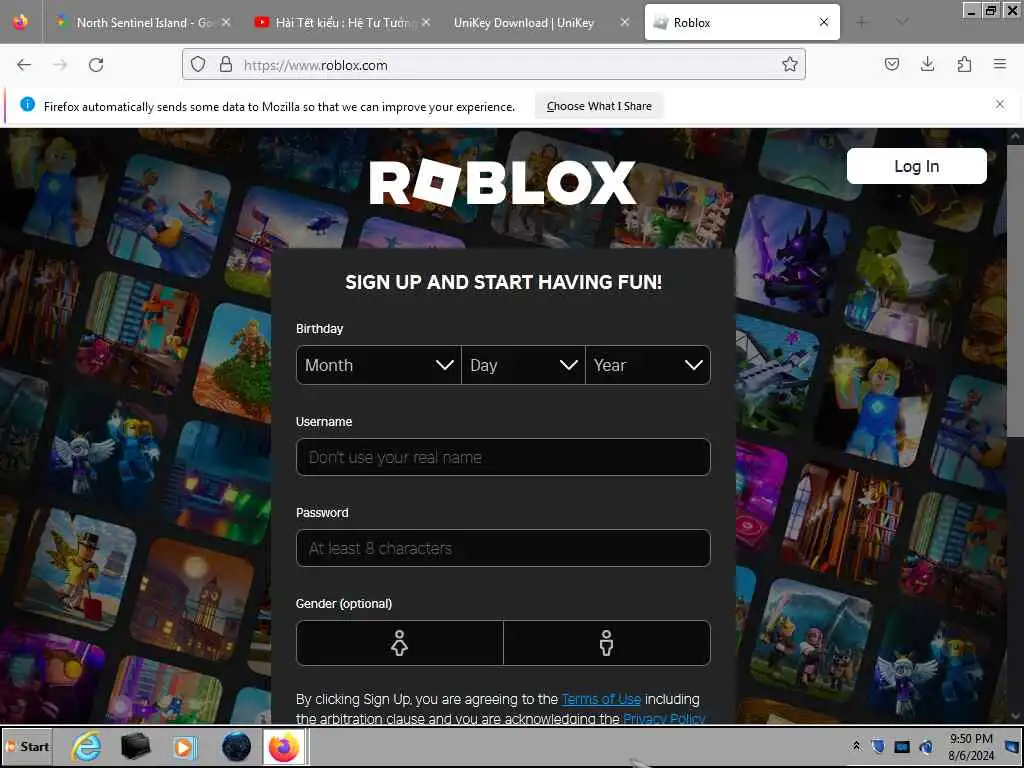
Task: Open the Extensions puzzle-piece icon
Action: click(x=964, y=65)
